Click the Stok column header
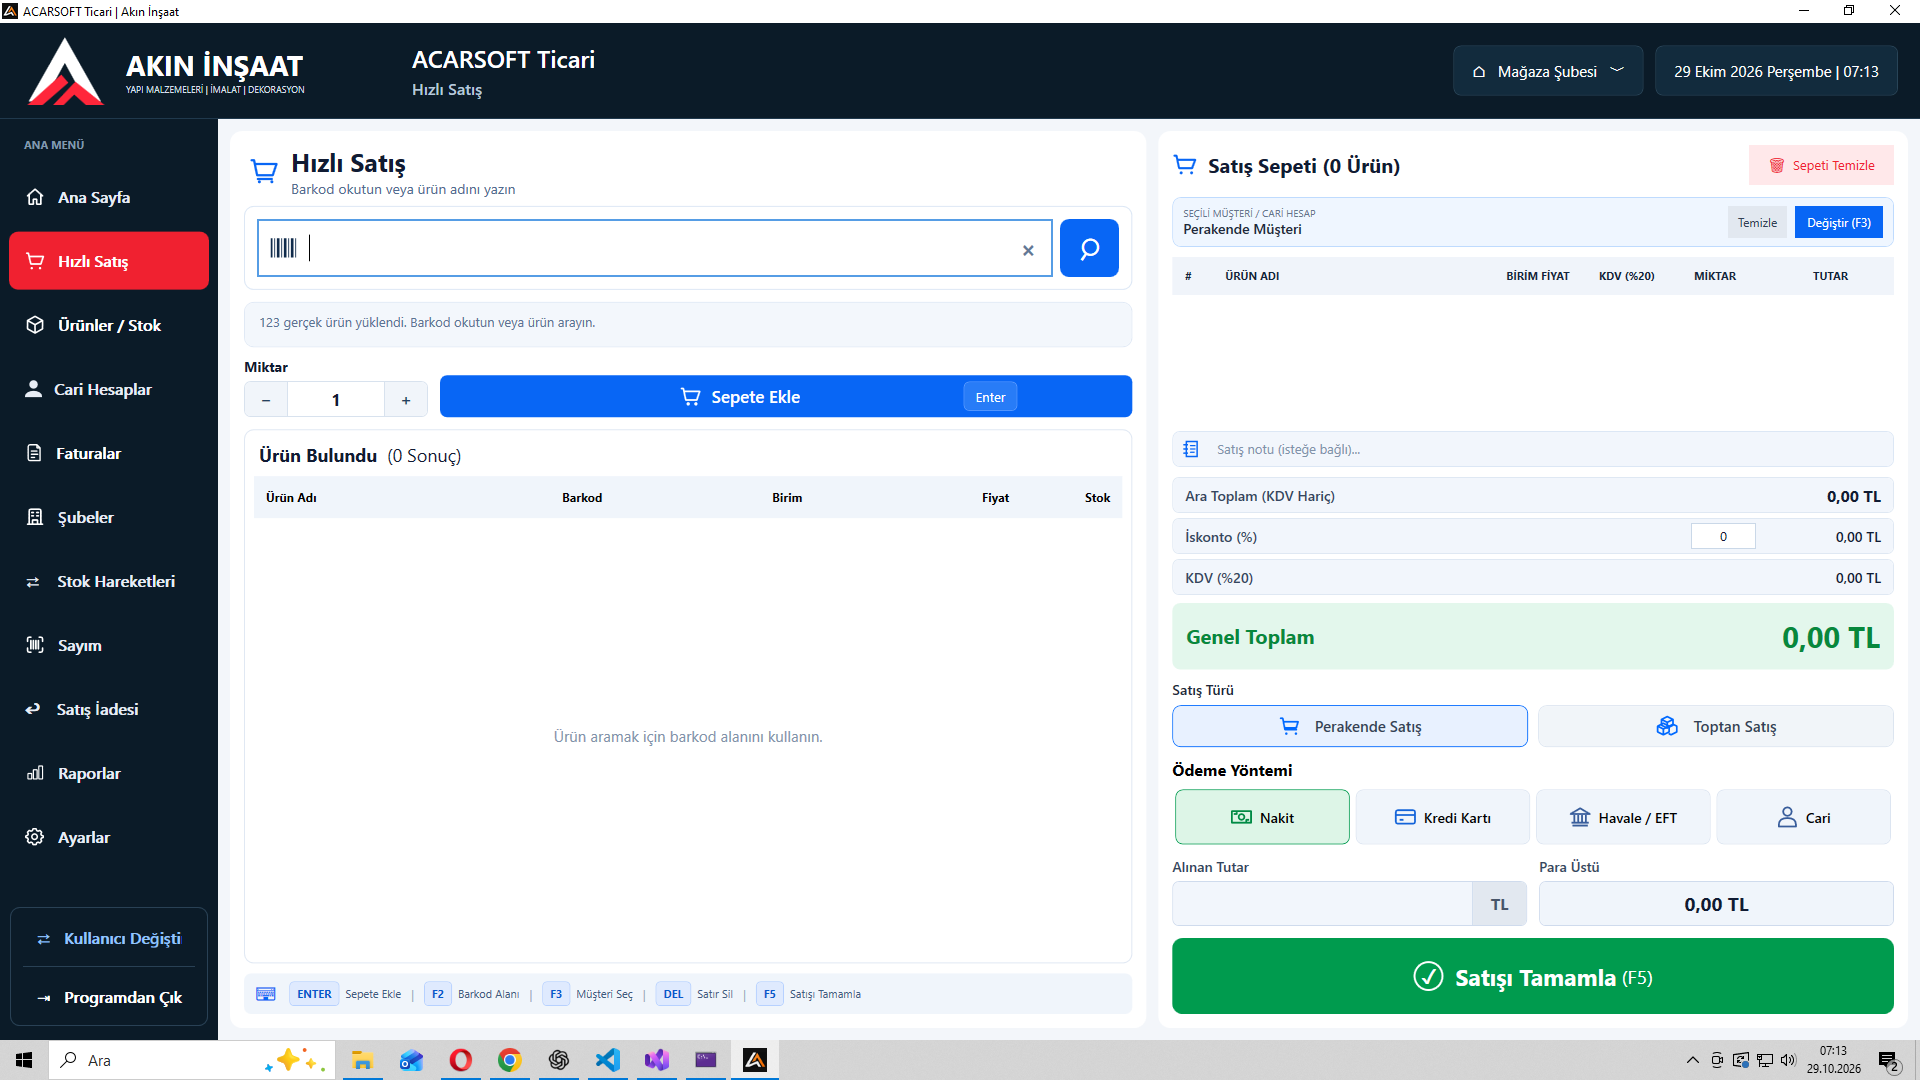The image size is (1920, 1080). pos(1097,497)
